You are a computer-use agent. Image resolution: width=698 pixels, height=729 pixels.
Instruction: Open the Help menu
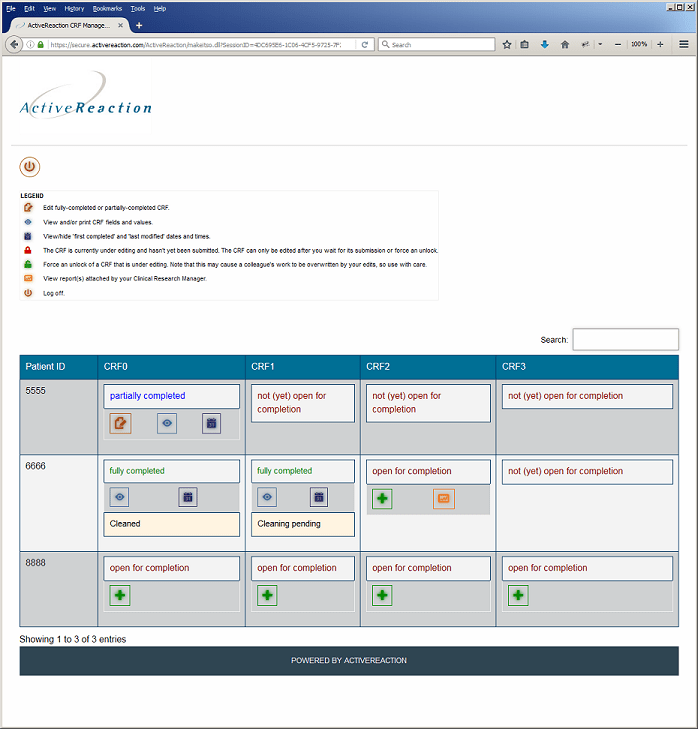coord(160,8)
